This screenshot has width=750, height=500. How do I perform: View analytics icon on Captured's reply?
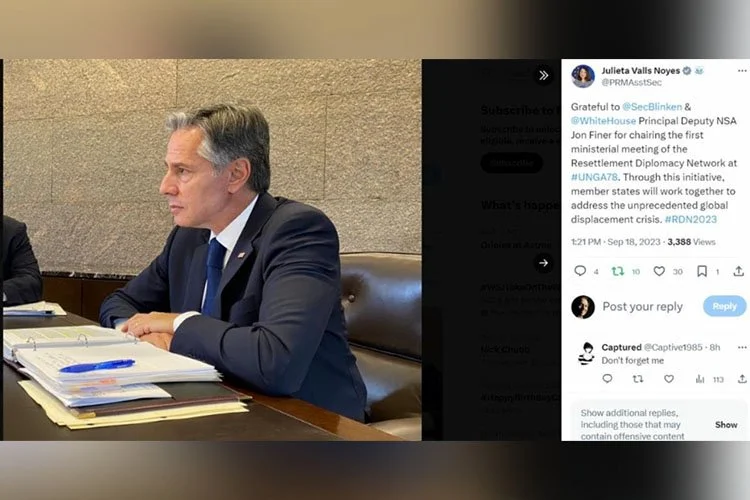tap(700, 379)
